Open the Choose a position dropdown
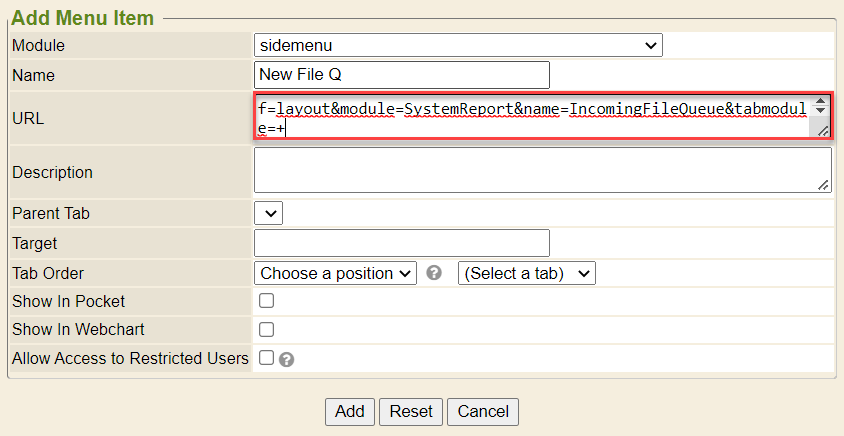 336,273
